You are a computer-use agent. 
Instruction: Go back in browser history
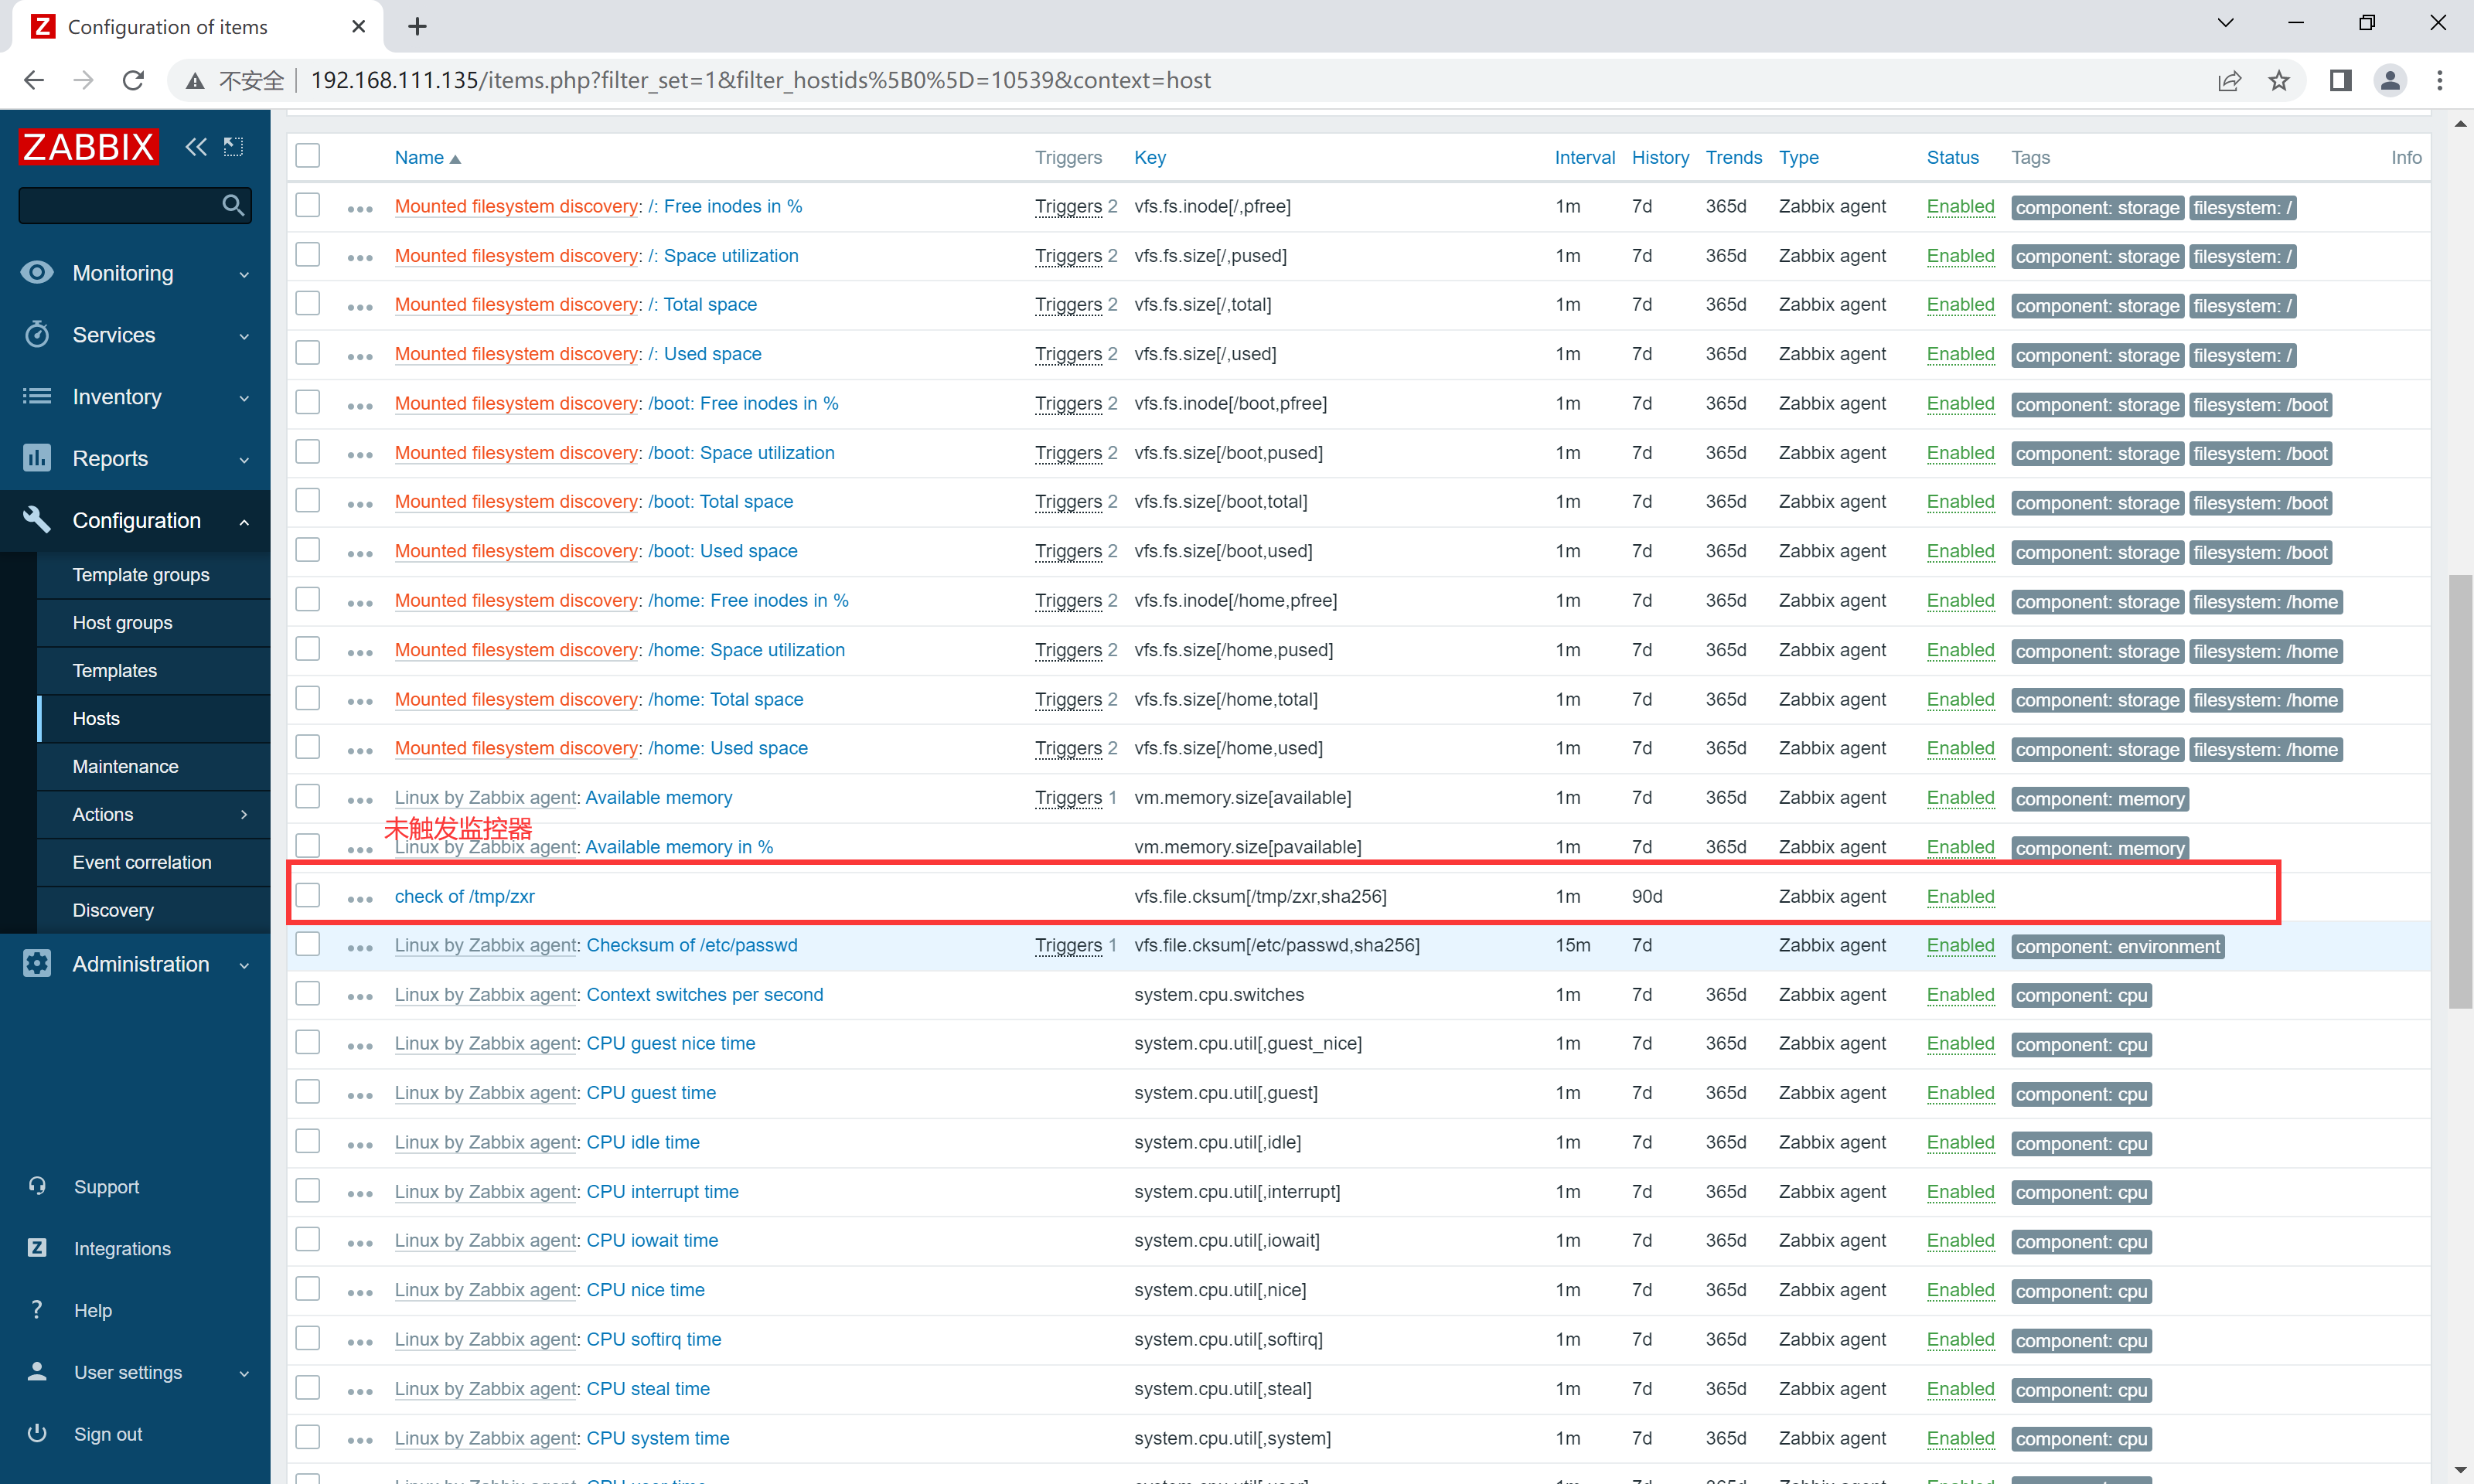pyautogui.click(x=34, y=81)
